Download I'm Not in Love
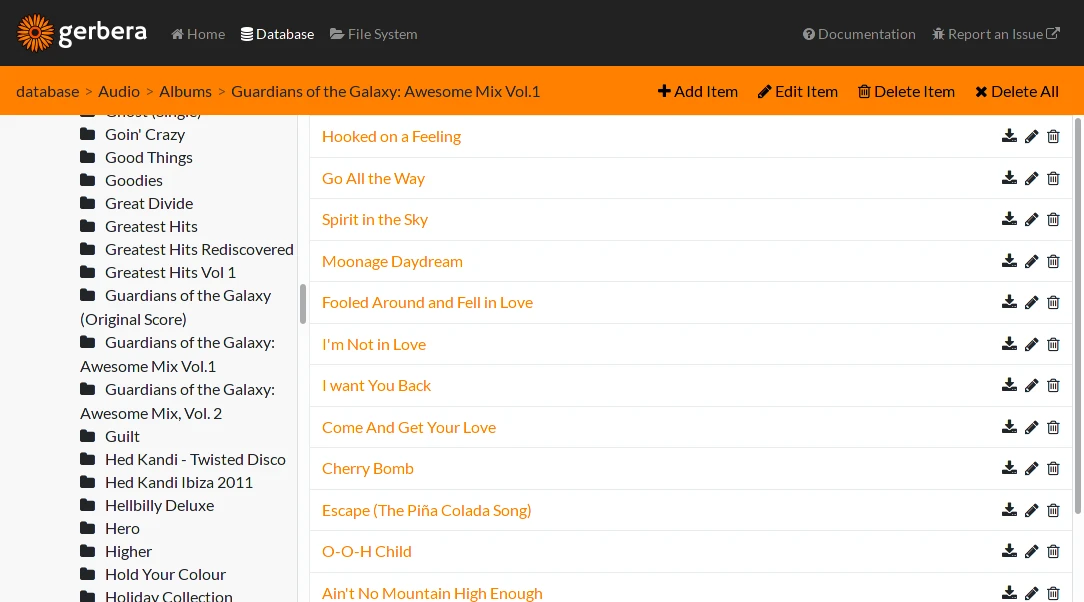Image resolution: width=1084 pixels, height=602 pixels. (x=1009, y=344)
